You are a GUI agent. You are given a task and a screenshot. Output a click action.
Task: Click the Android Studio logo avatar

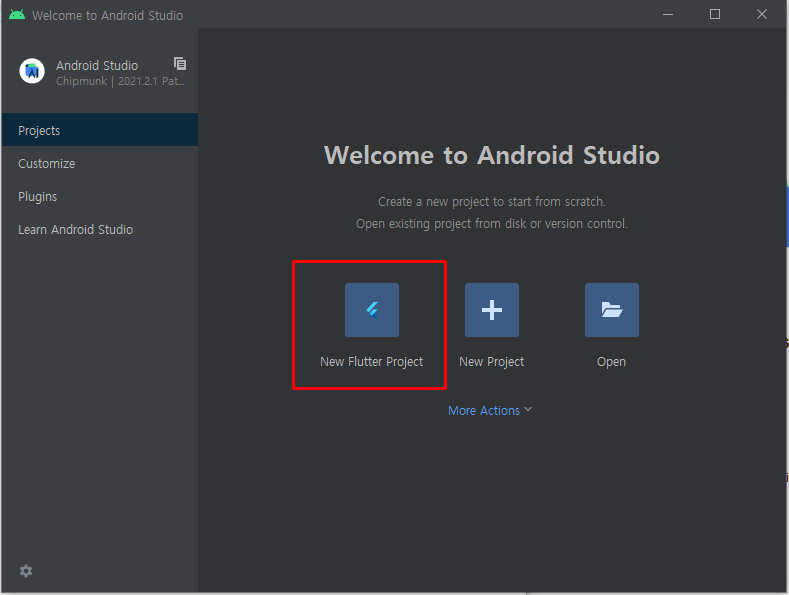pyautogui.click(x=32, y=71)
